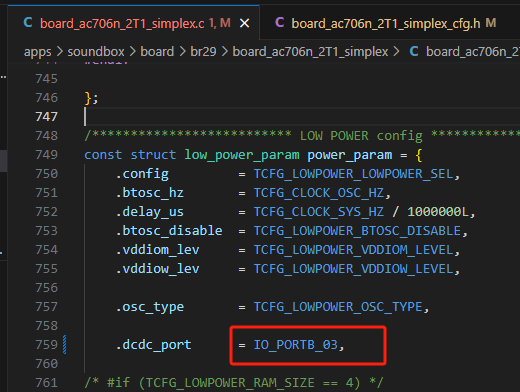Open file name breadcrumb at path end
Viewport: 520px width, 392px height.
(x=472, y=52)
